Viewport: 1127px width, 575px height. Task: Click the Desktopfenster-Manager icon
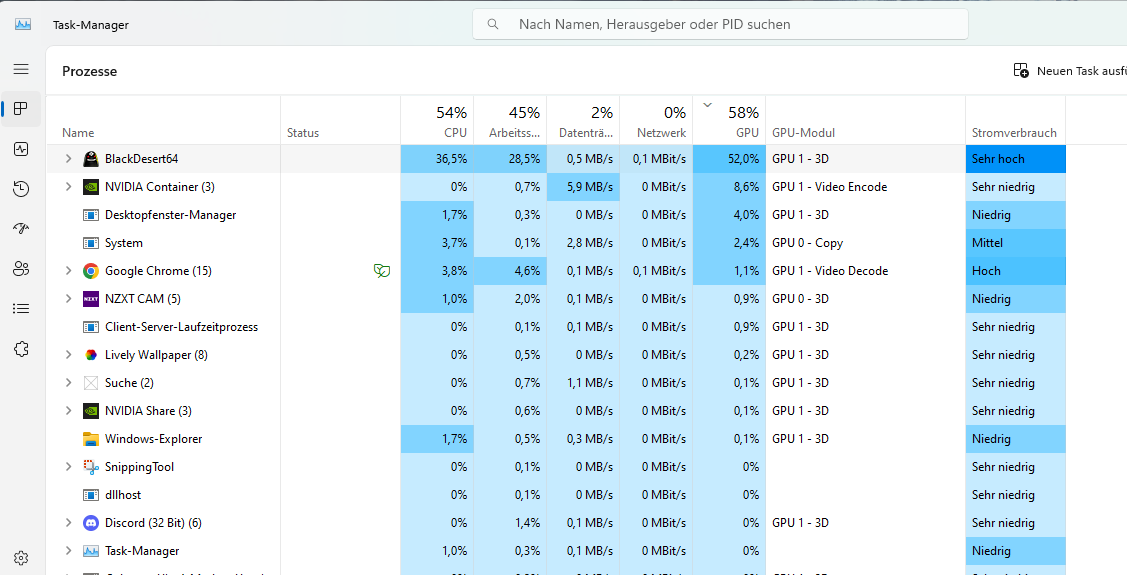coord(91,215)
